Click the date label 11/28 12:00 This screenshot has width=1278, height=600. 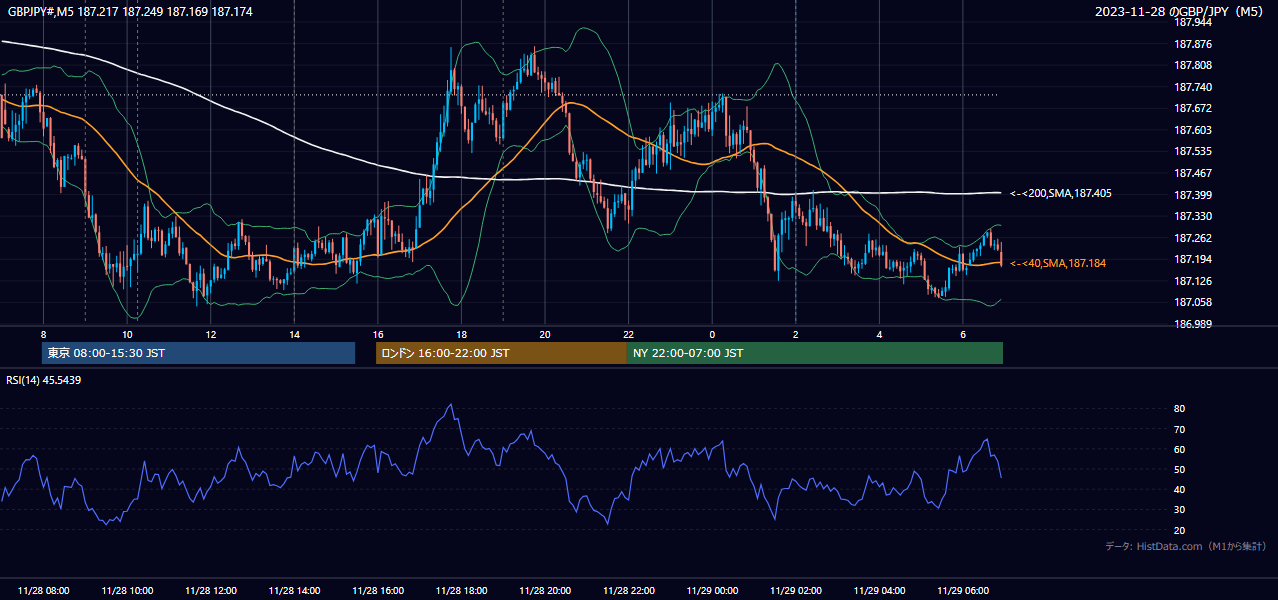(x=211, y=591)
